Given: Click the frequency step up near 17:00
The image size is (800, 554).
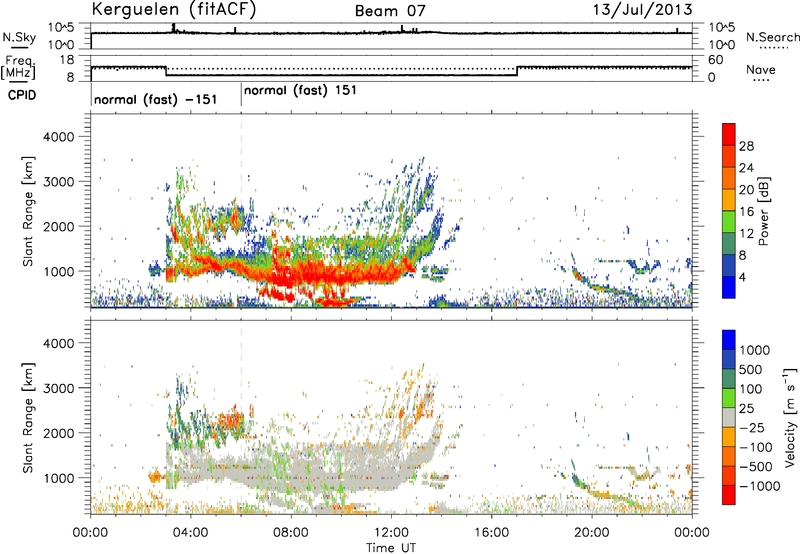Looking at the screenshot, I should point(517,71).
